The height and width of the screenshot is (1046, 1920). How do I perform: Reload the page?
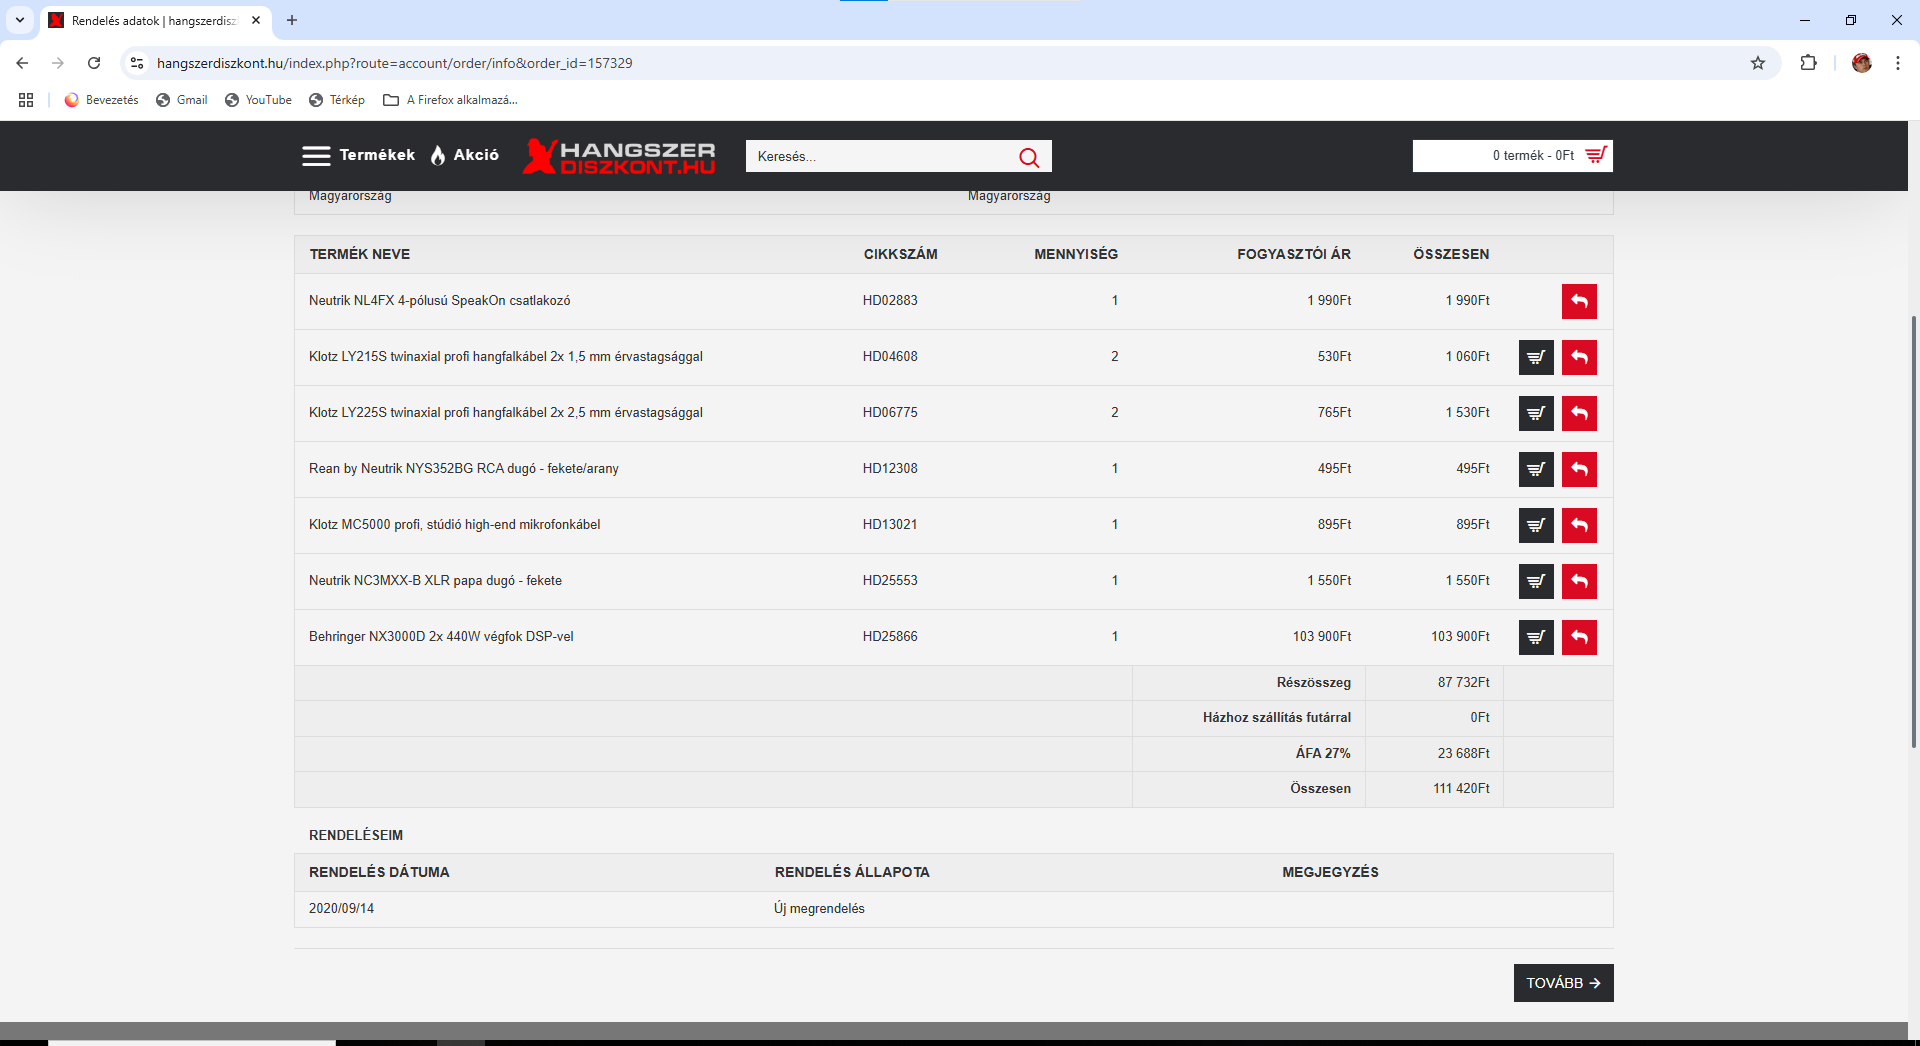[x=94, y=63]
